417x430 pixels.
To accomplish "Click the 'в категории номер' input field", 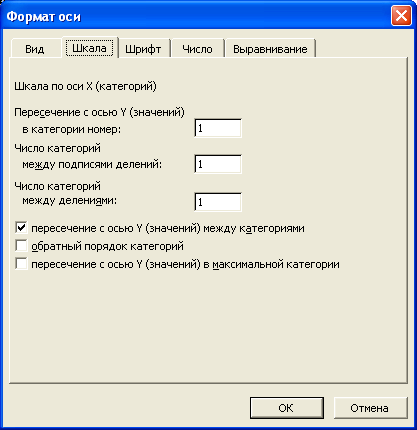I will pyautogui.click(x=218, y=128).
